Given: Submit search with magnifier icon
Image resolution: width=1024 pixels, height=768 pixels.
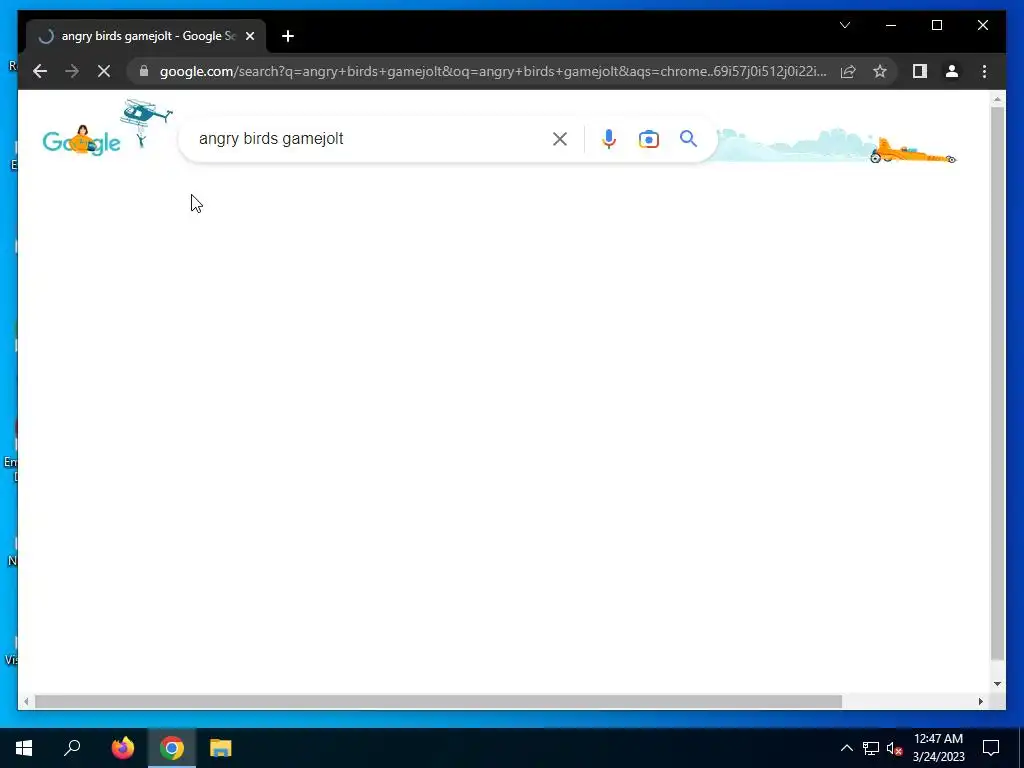Looking at the screenshot, I should coord(688,138).
